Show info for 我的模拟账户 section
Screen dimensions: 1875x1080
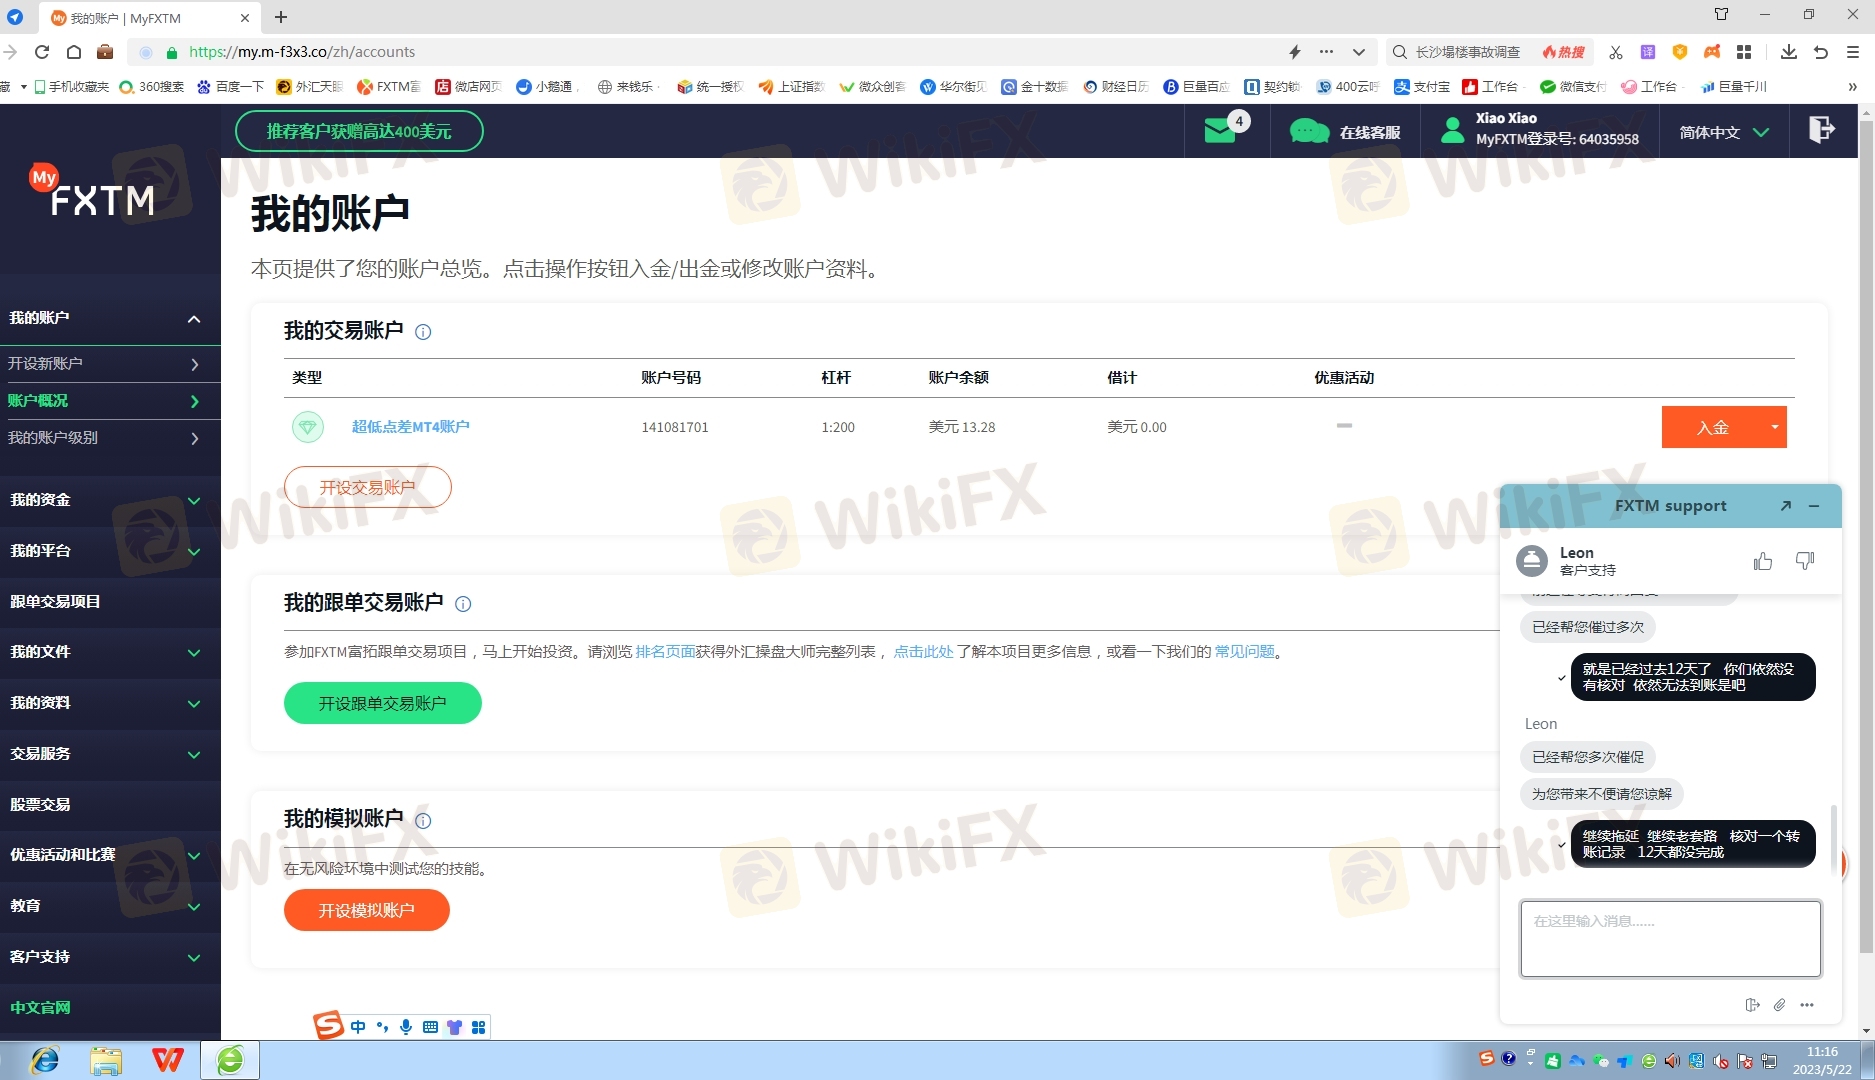click(x=423, y=821)
